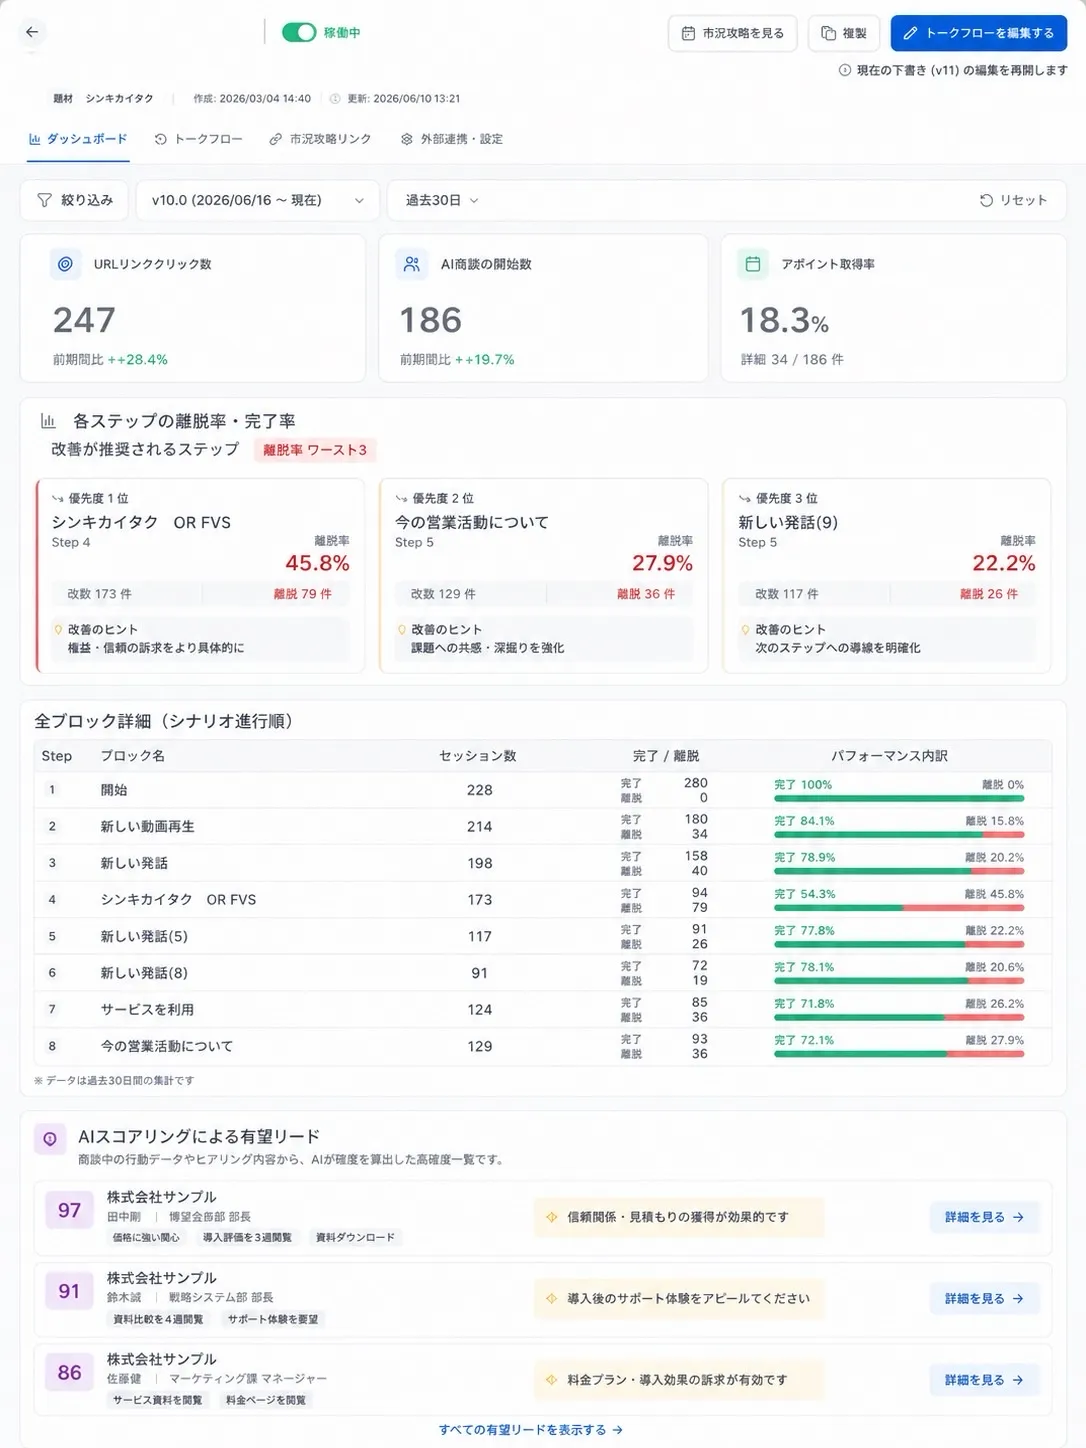Image resolution: width=1086 pixels, height=1448 pixels.
Task: Click the セッション数 column header
Action: tap(478, 756)
